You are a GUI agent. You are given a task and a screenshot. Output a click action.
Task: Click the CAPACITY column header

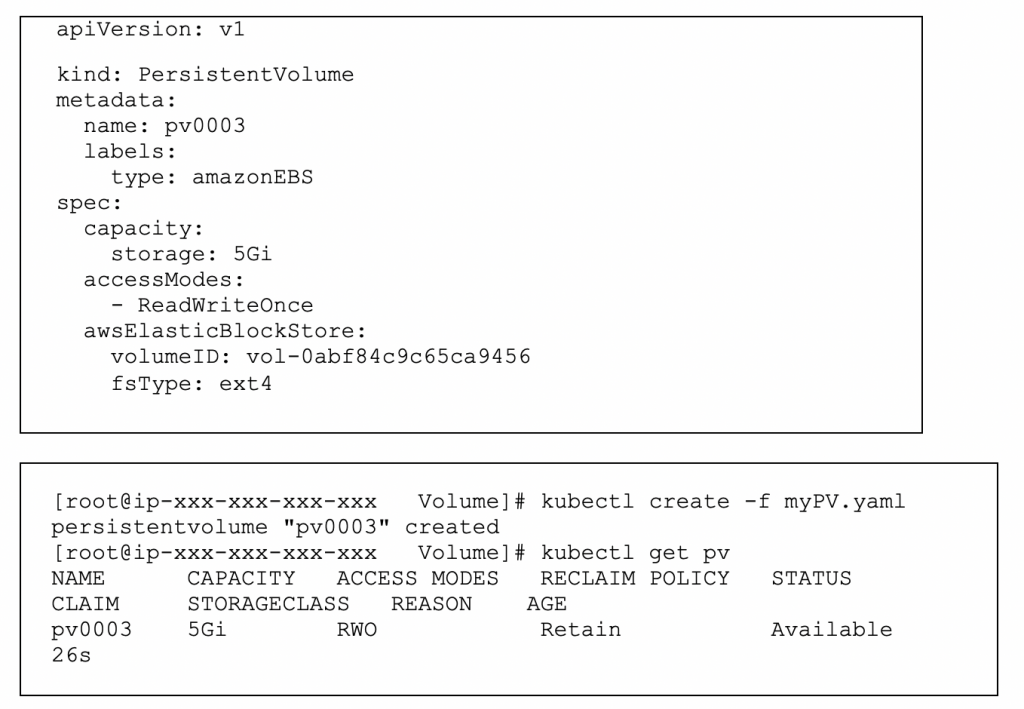point(241,578)
